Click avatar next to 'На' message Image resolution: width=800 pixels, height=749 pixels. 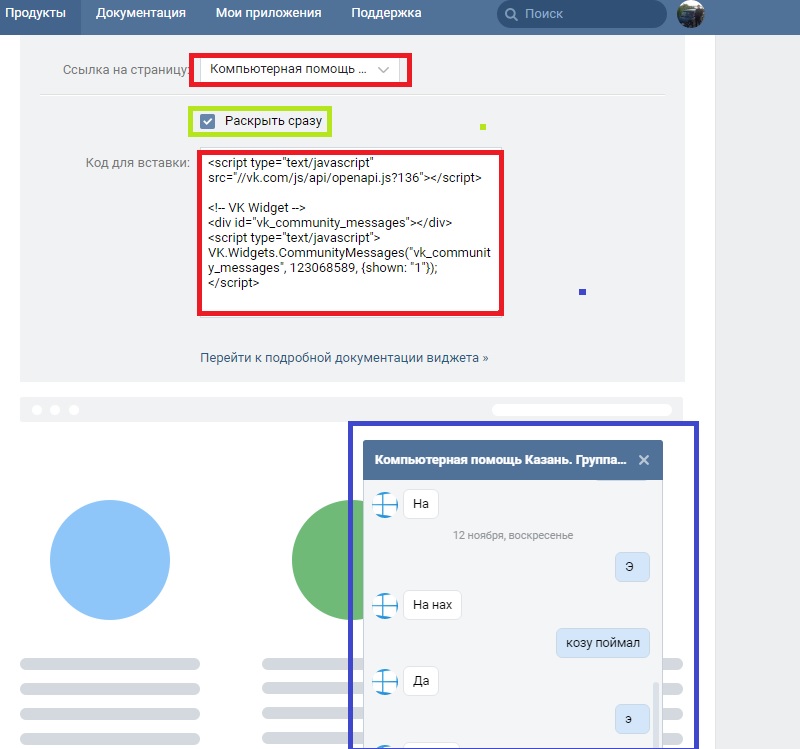click(x=385, y=504)
